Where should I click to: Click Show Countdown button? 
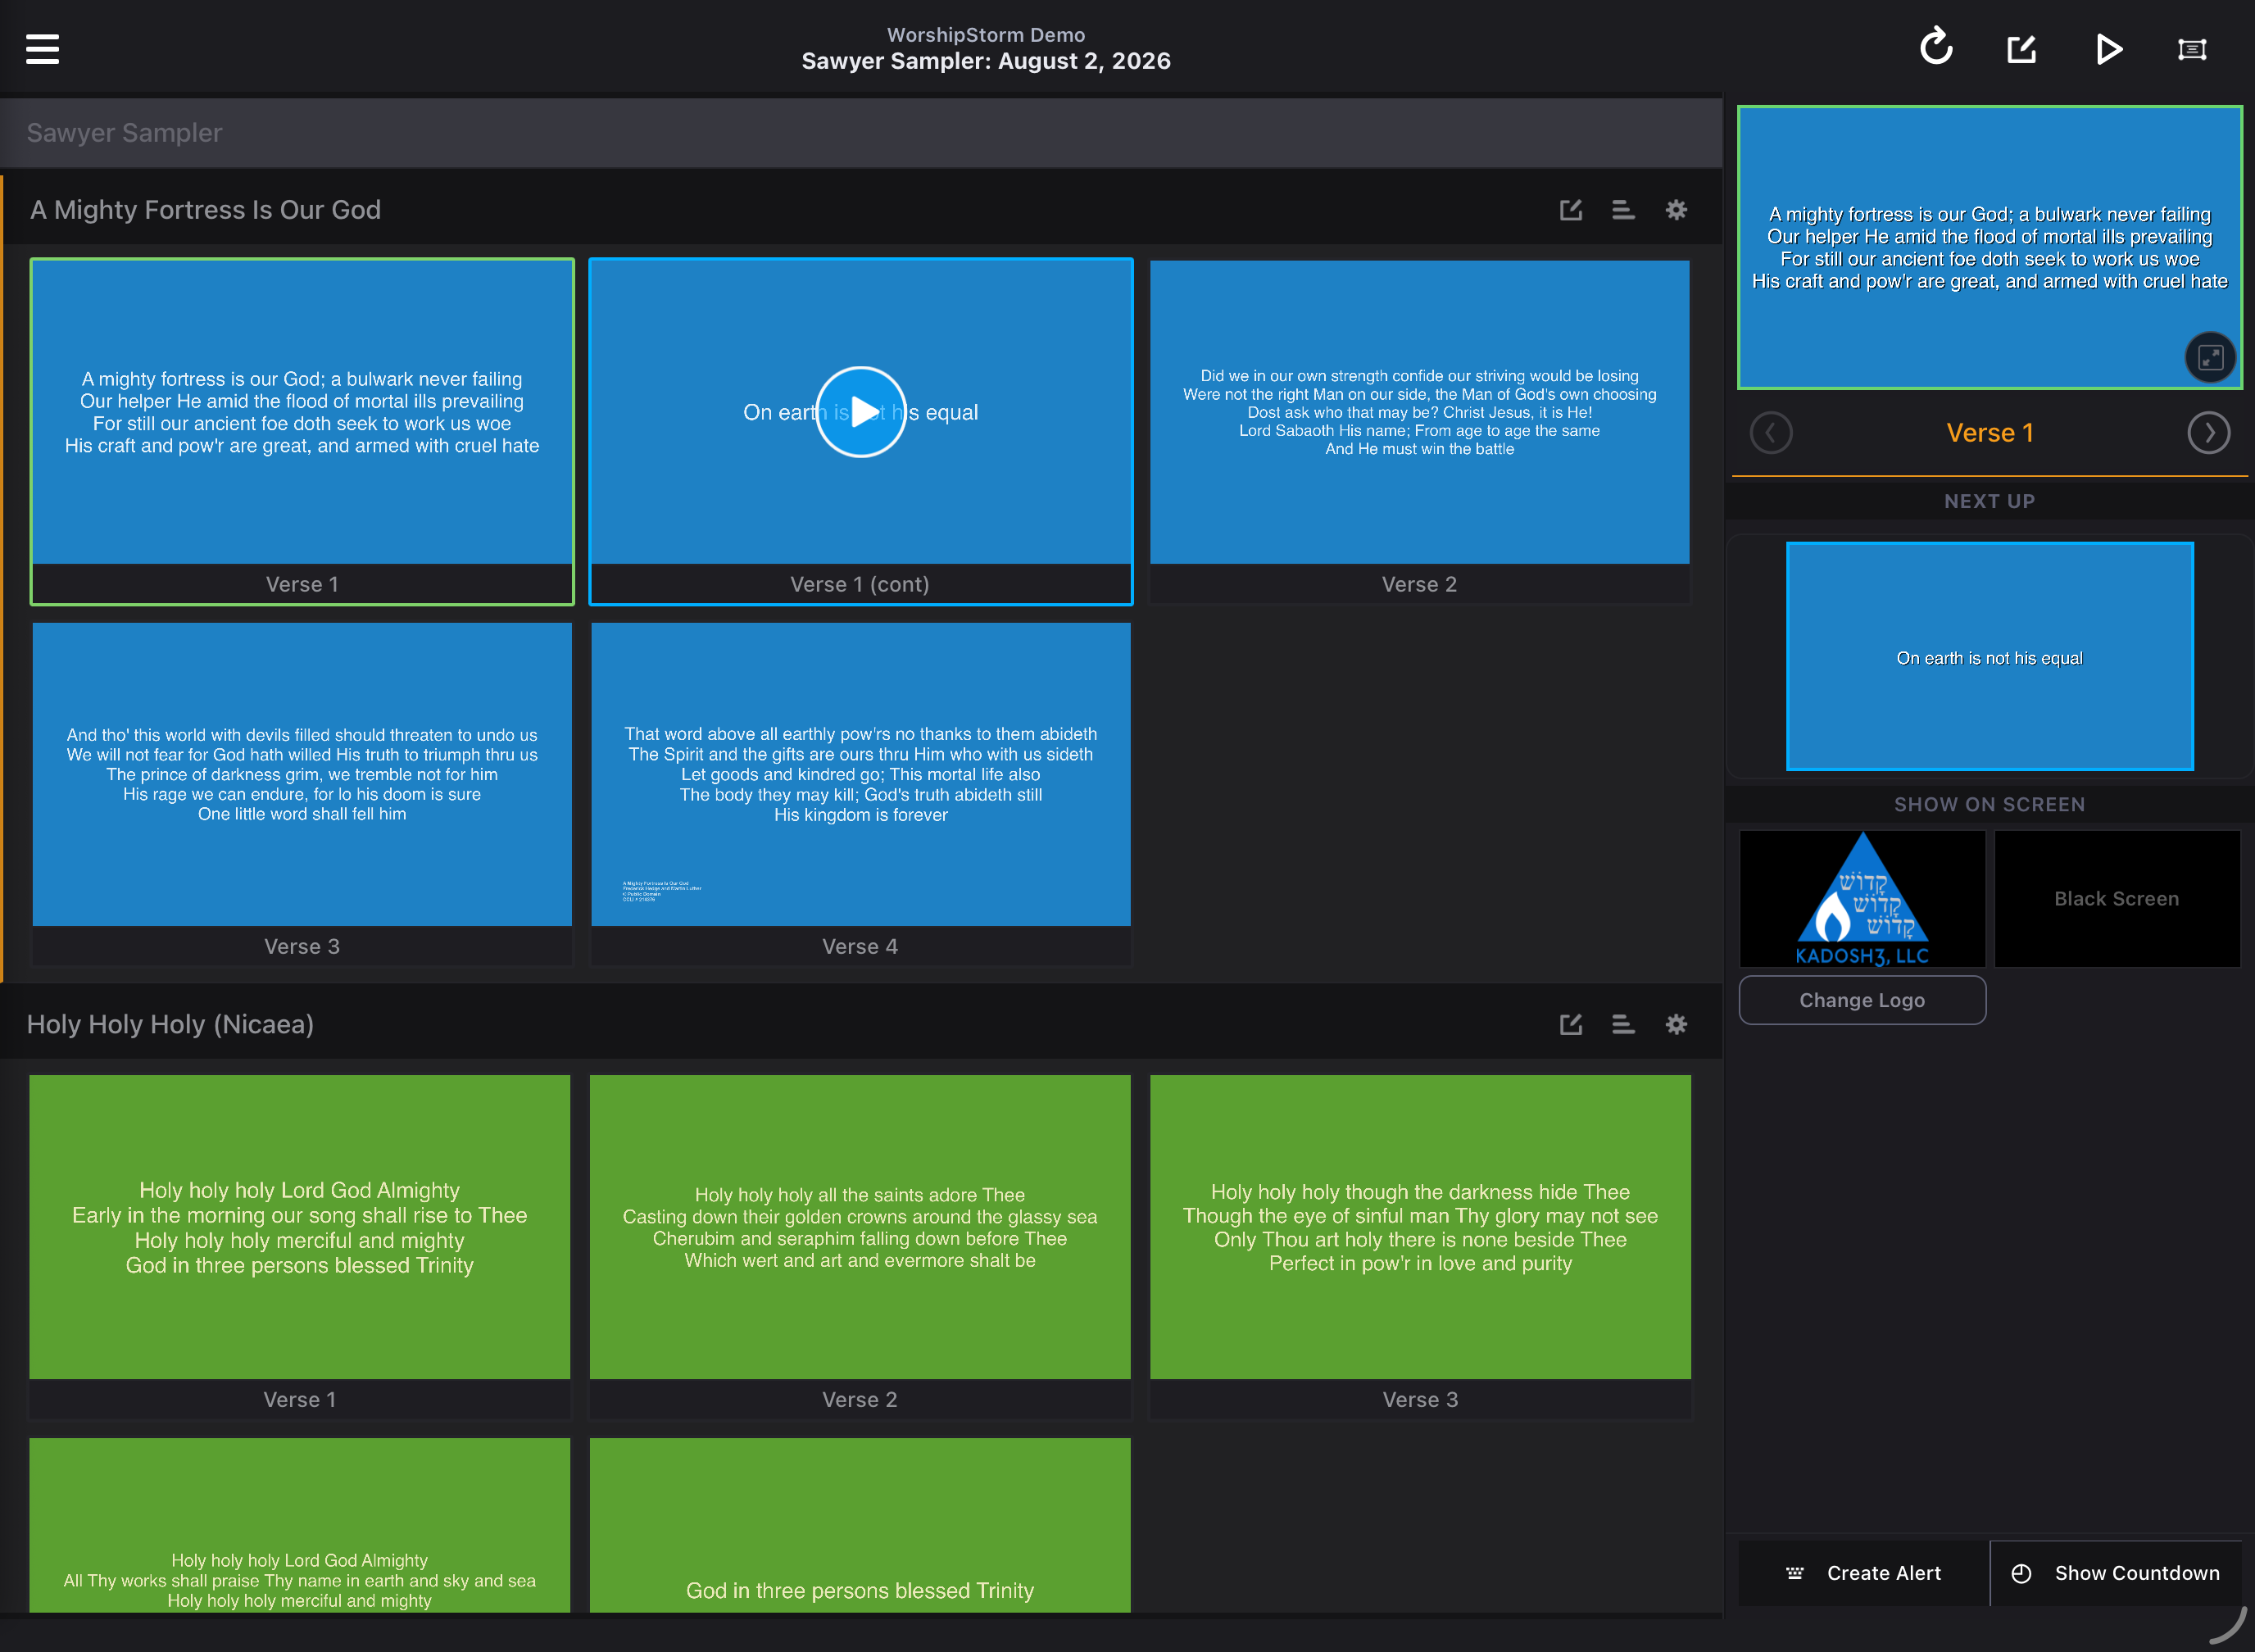[x=2116, y=1573]
